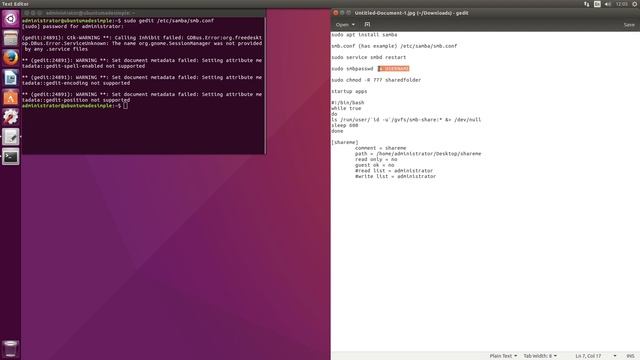This screenshot has width=640, height=360.
Task: Click the '#!/bin/bash' line in gedit
Action: (x=348, y=102)
